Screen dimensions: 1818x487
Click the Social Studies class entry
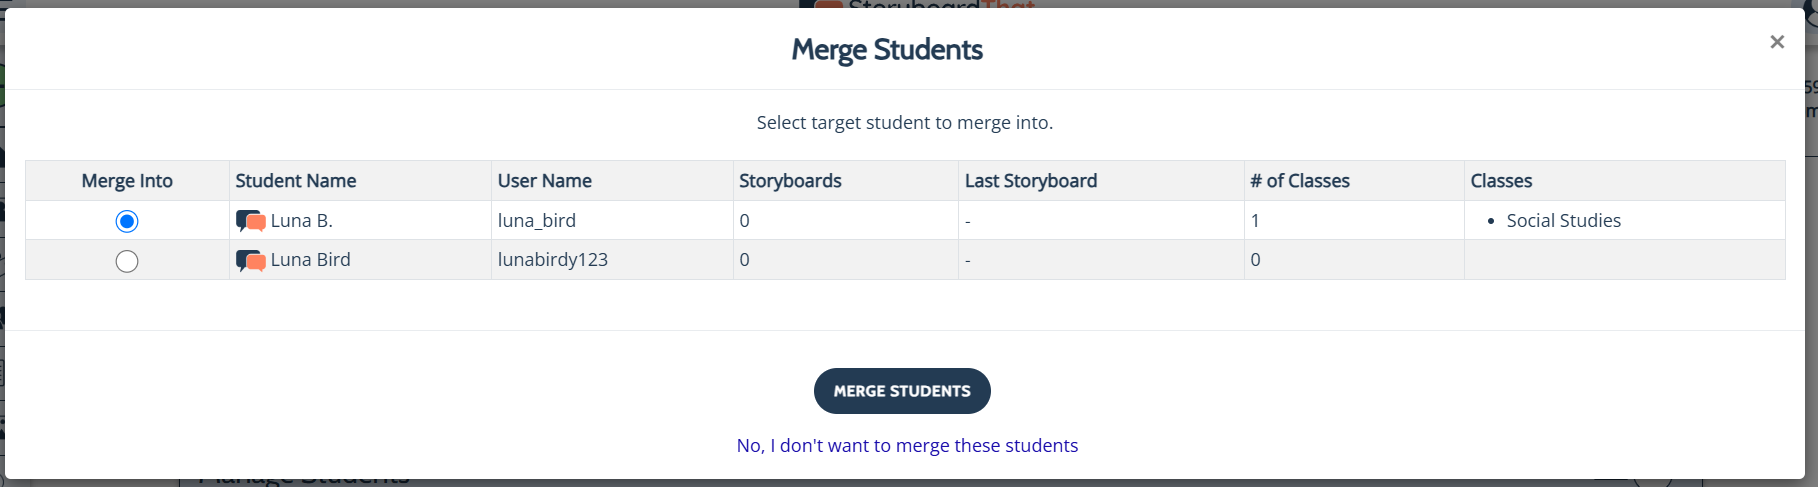[x=1563, y=221]
